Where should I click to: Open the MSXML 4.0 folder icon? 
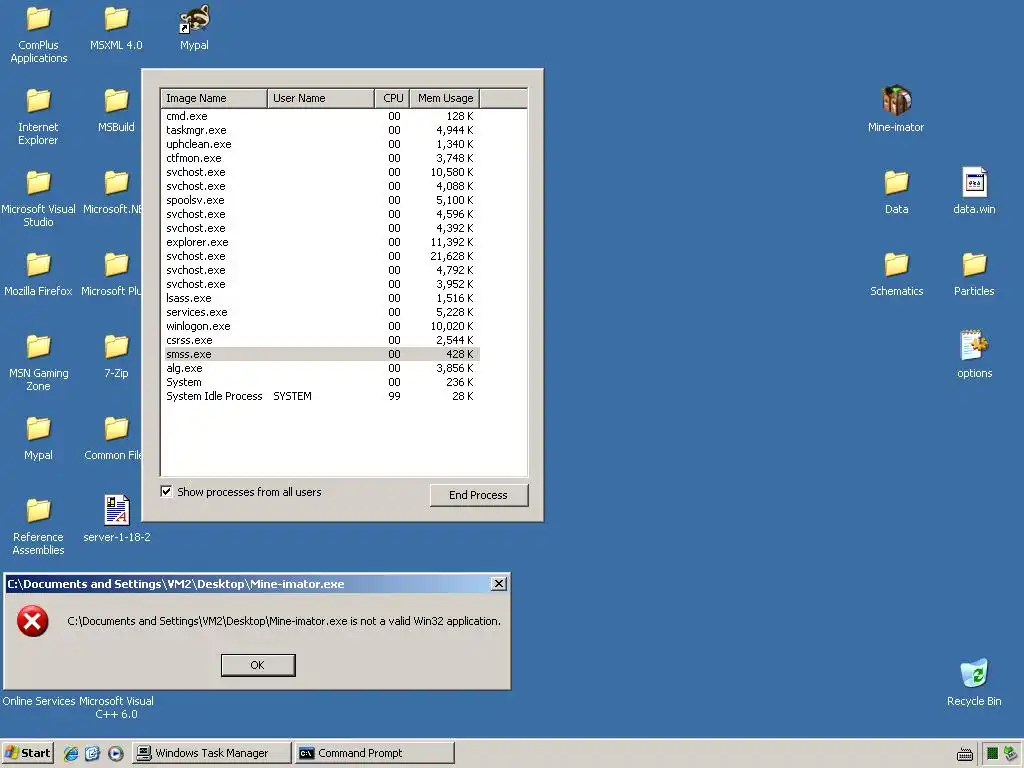pyautogui.click(x=116, y=19)
